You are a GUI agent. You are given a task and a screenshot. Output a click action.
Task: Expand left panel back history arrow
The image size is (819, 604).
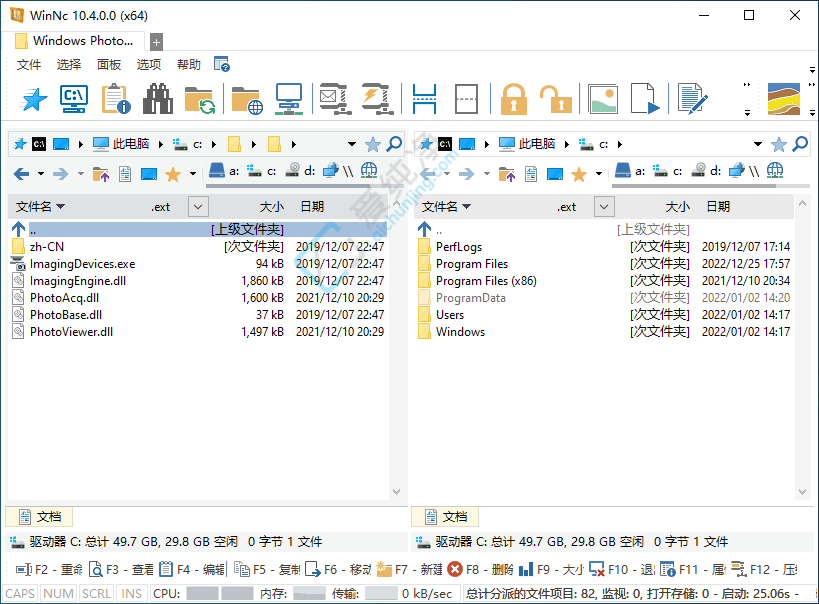[41, 173]
